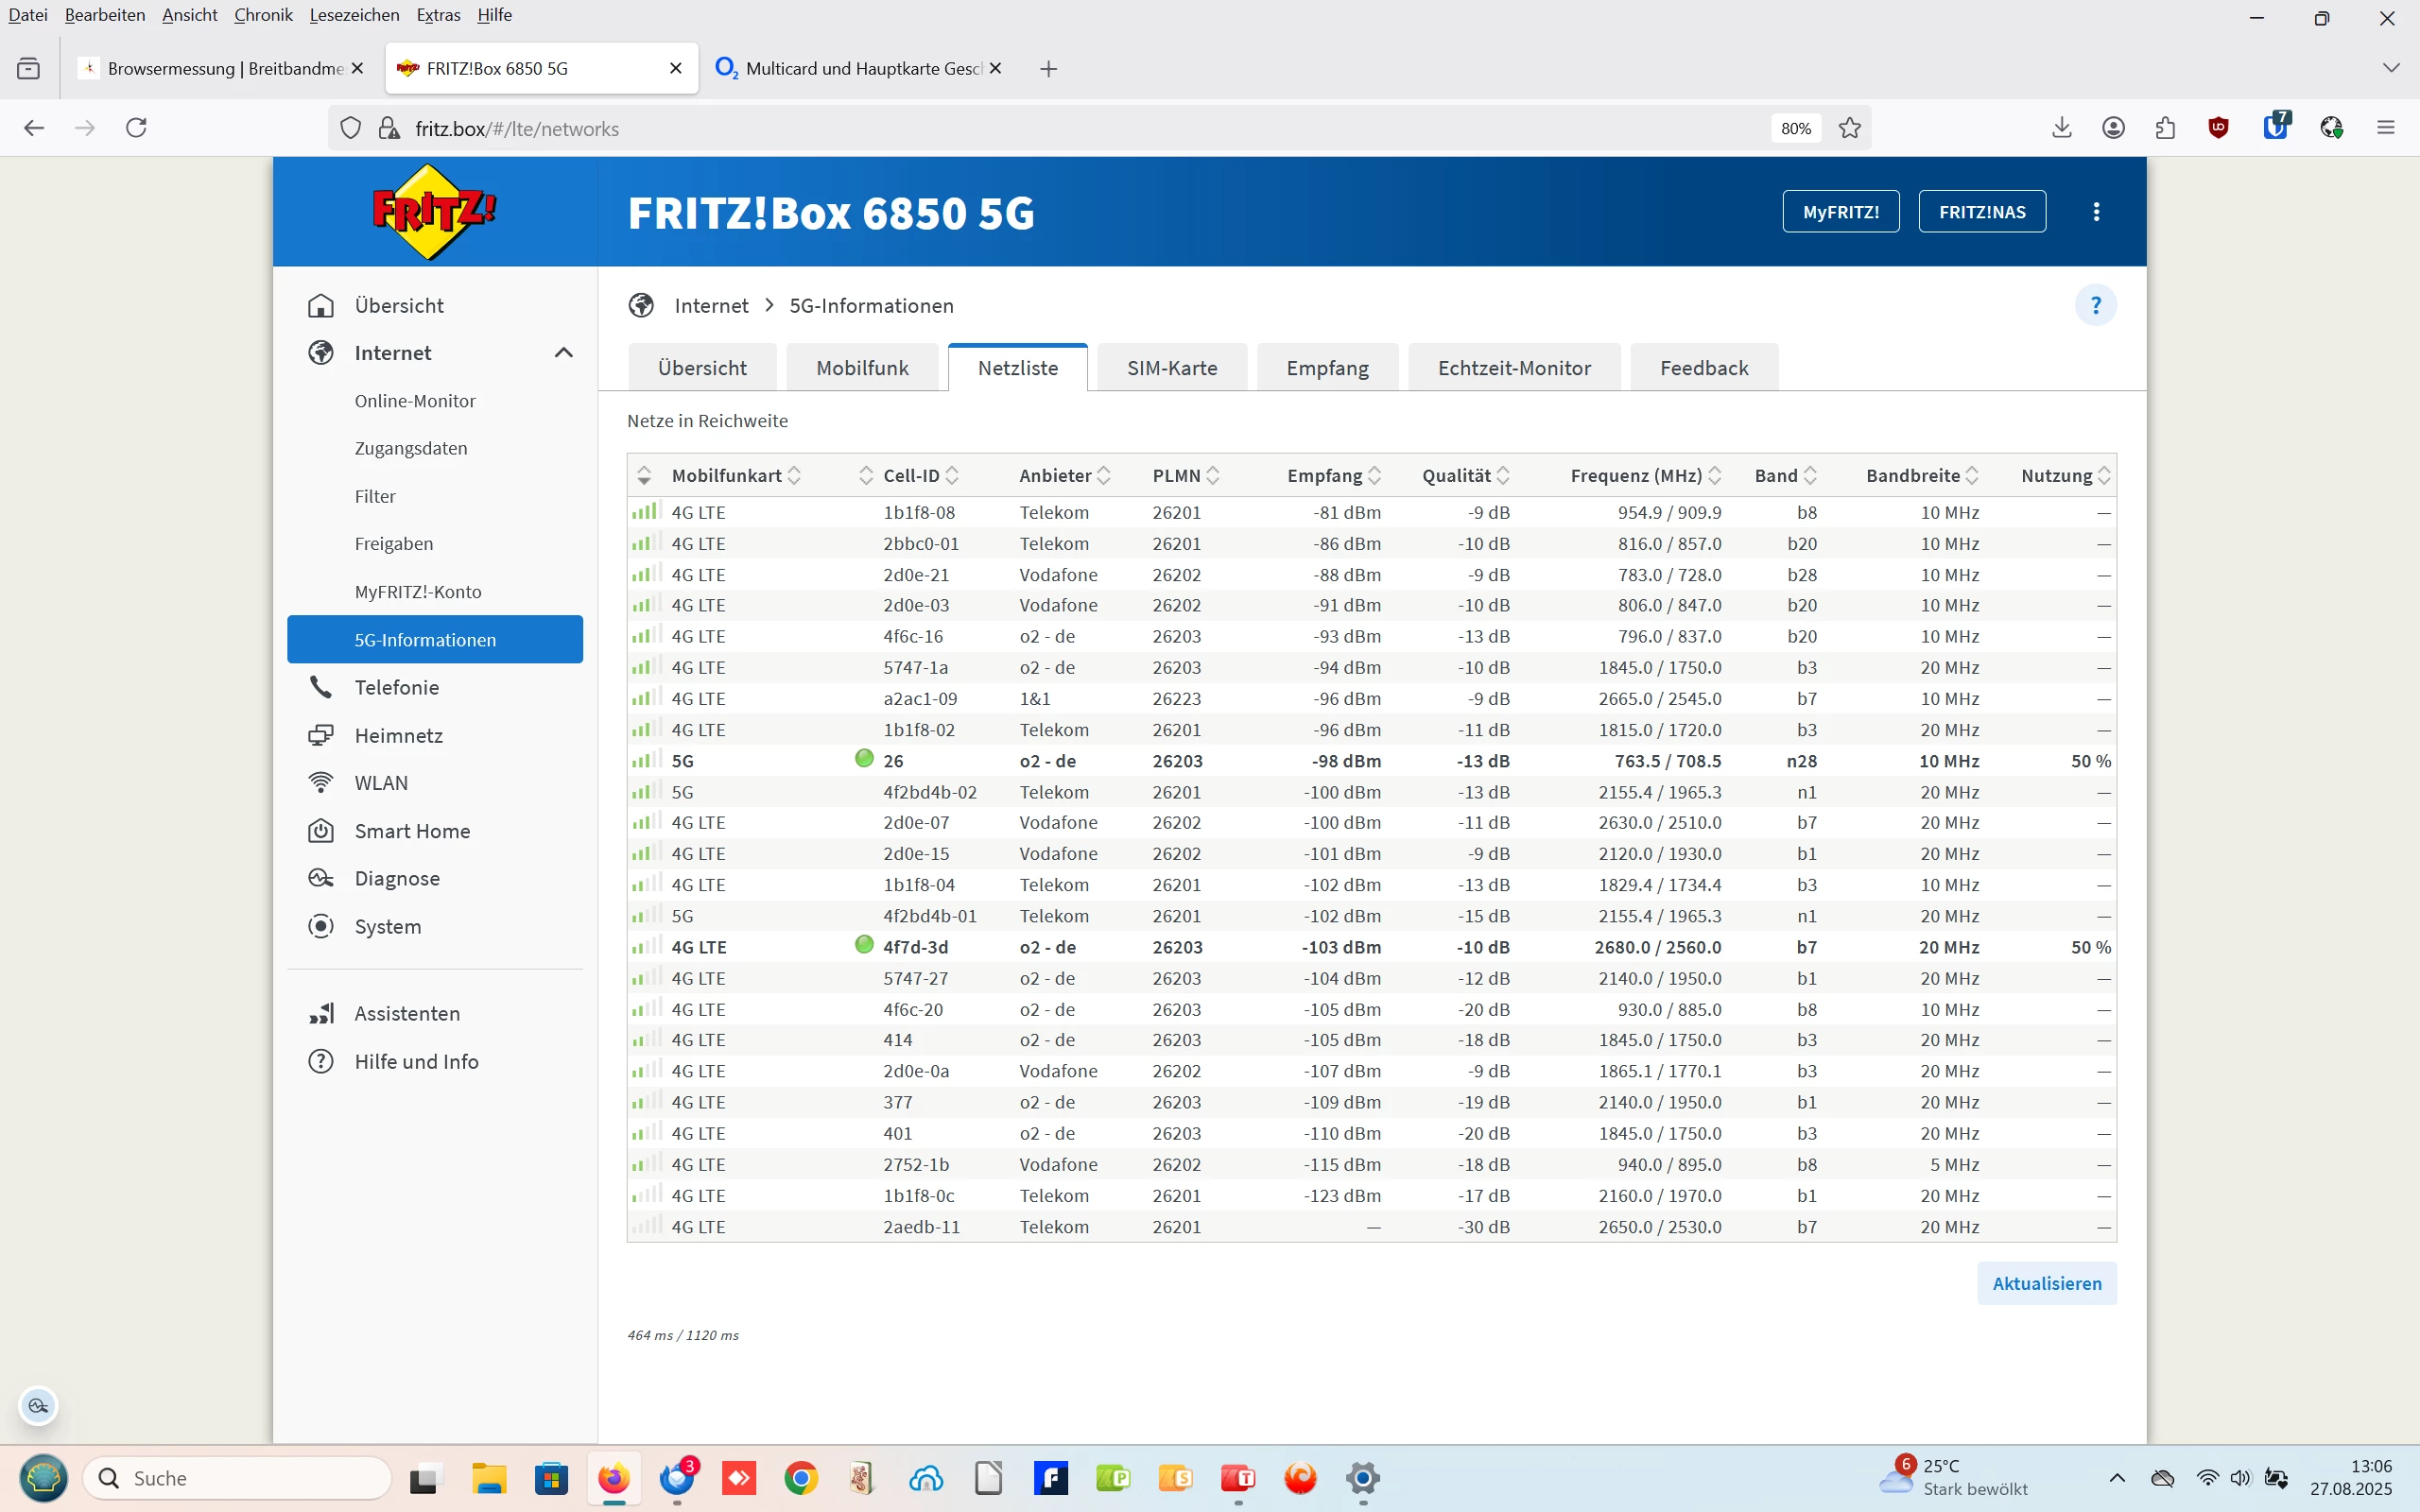The image size is (2420, 1512).
Task: Open WLAN section in sidebar
Action: (x=381, y=783)
